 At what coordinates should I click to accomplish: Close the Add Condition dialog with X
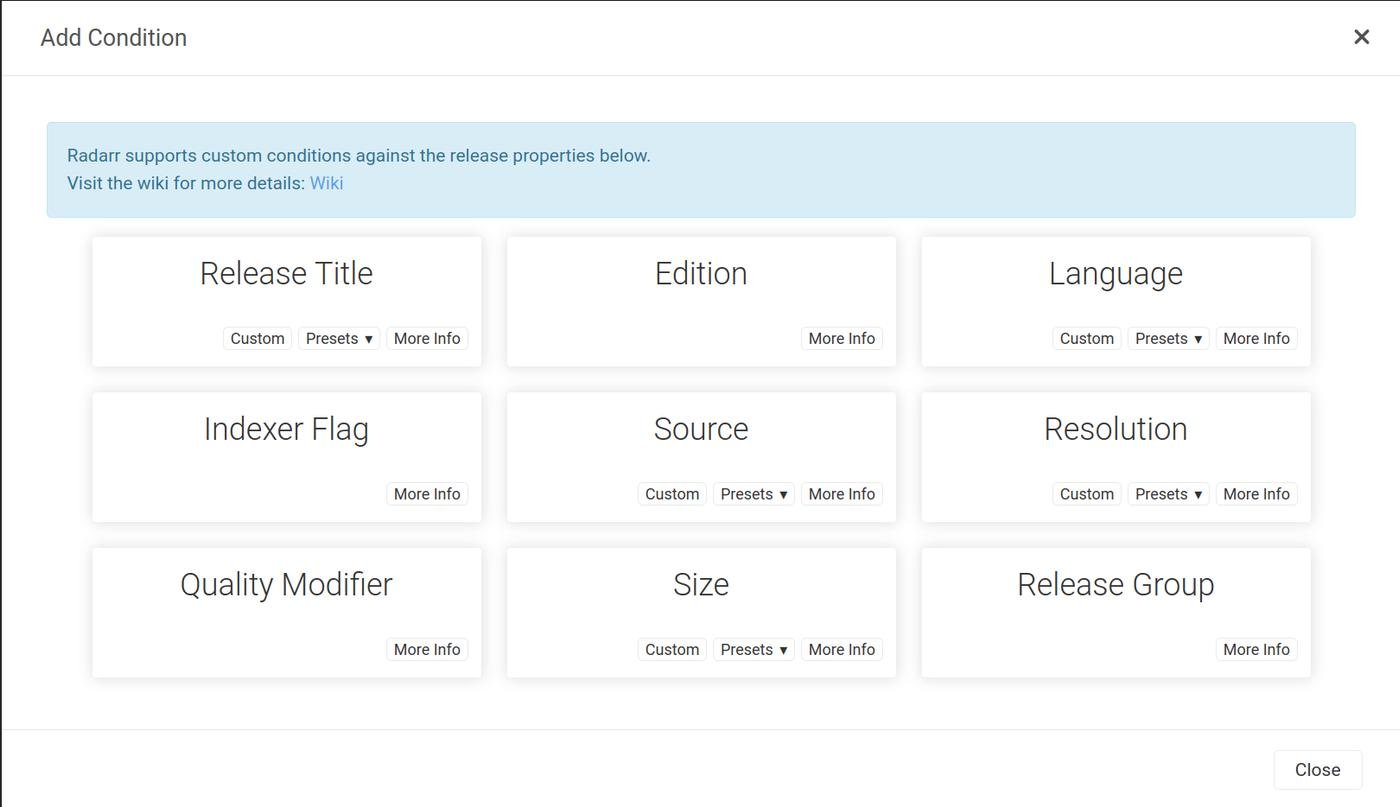coord(1361,37)
